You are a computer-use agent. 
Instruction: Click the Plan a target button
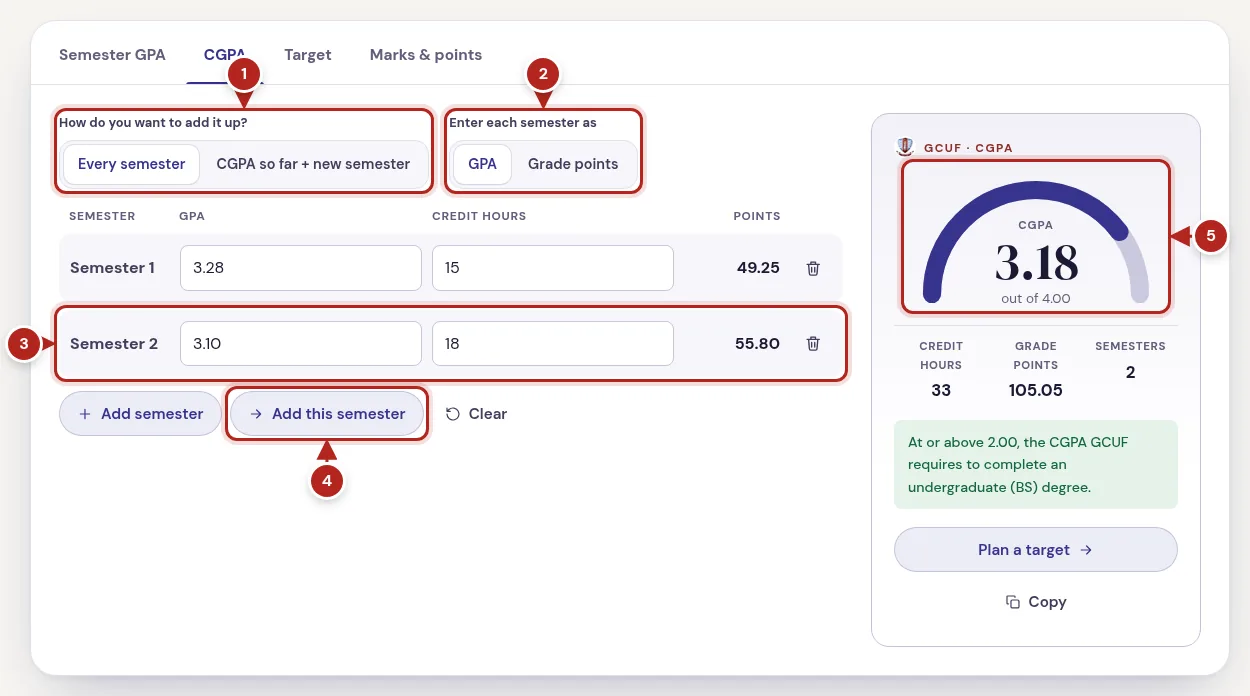coord(1036,550)
